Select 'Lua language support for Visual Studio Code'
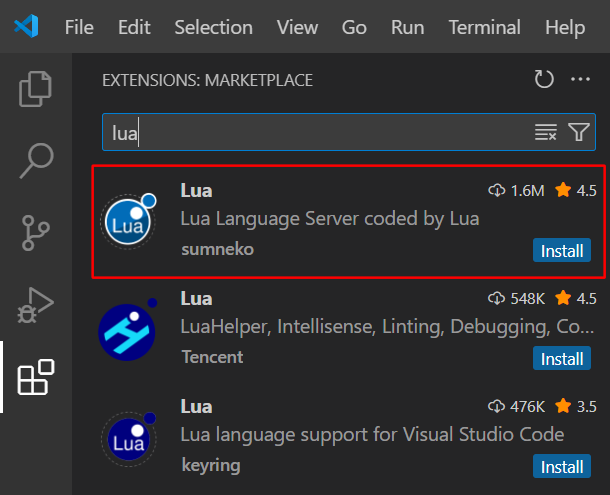The width and height of the screenshot is (610, 495). [372, 434]
